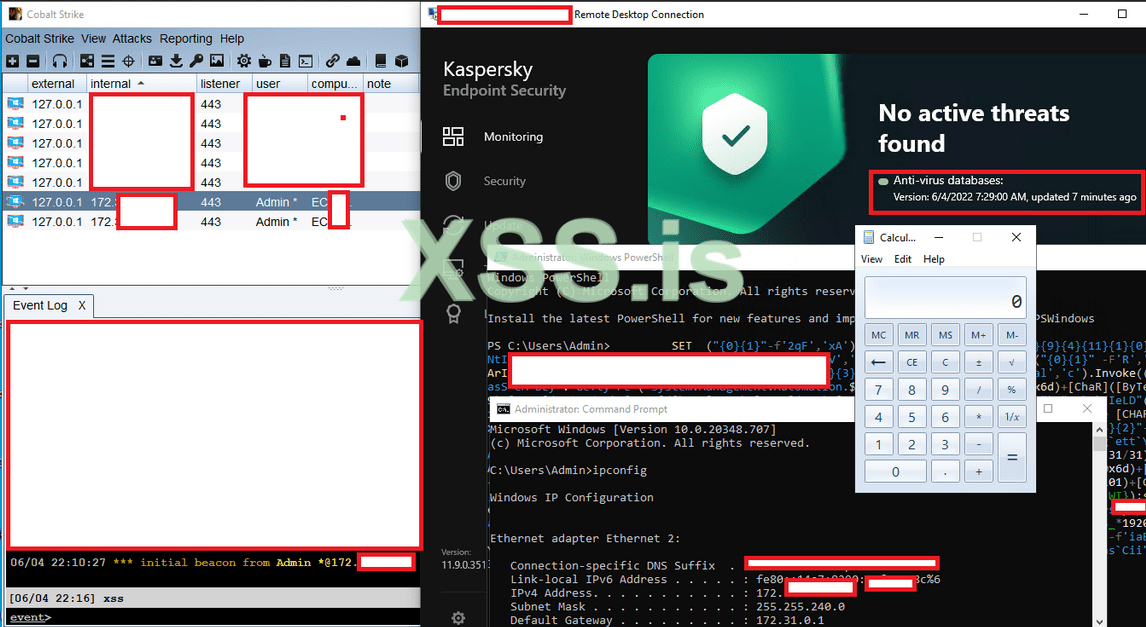Viewport: 1146px width, 627px height.
Task: Open the Calculator Edit menu
Action: pyautogui.click(x=903, y=259)
